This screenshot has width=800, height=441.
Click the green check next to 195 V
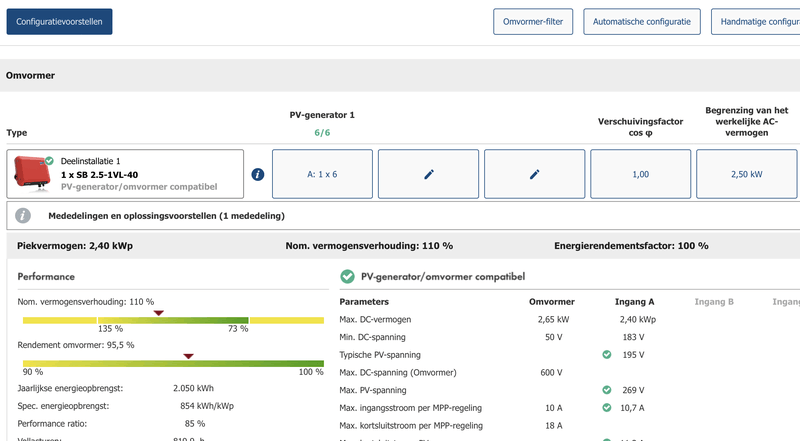tap(606, 354)
